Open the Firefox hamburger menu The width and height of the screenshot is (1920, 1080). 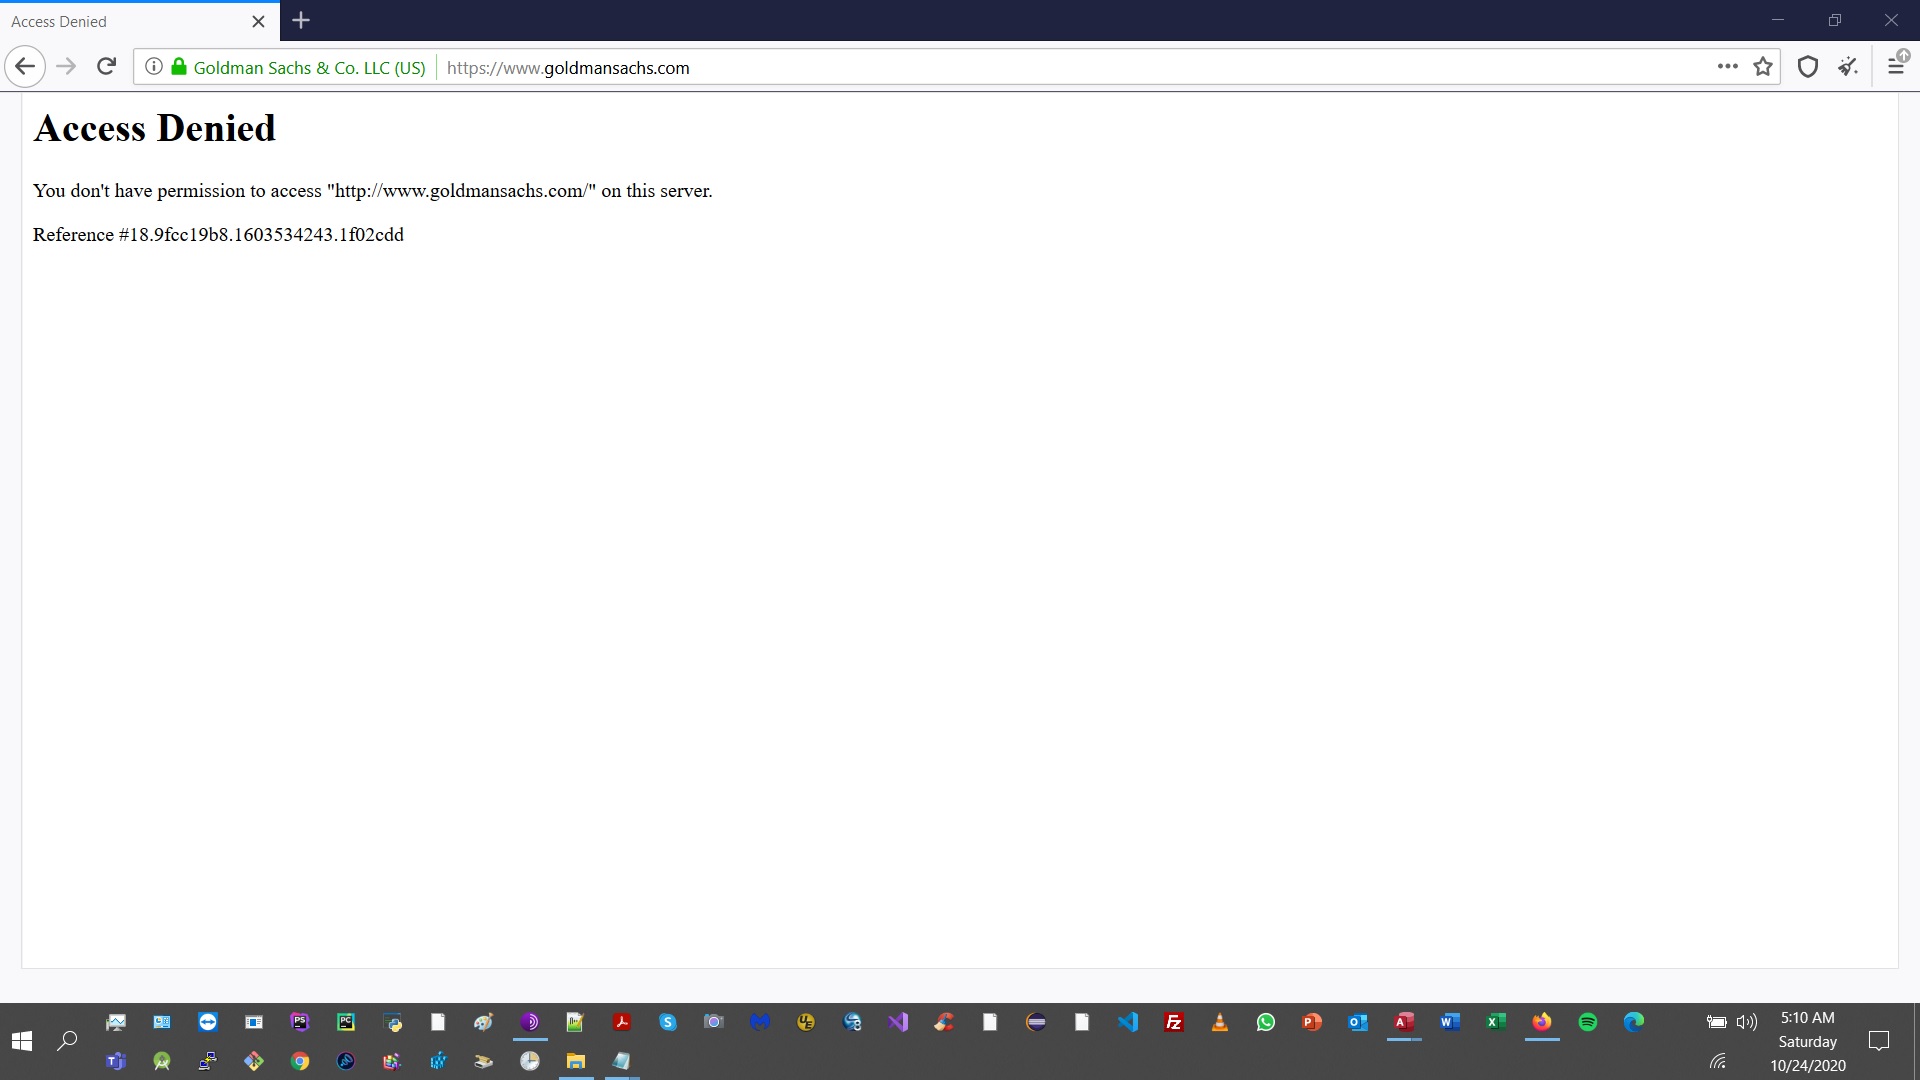1896,66
